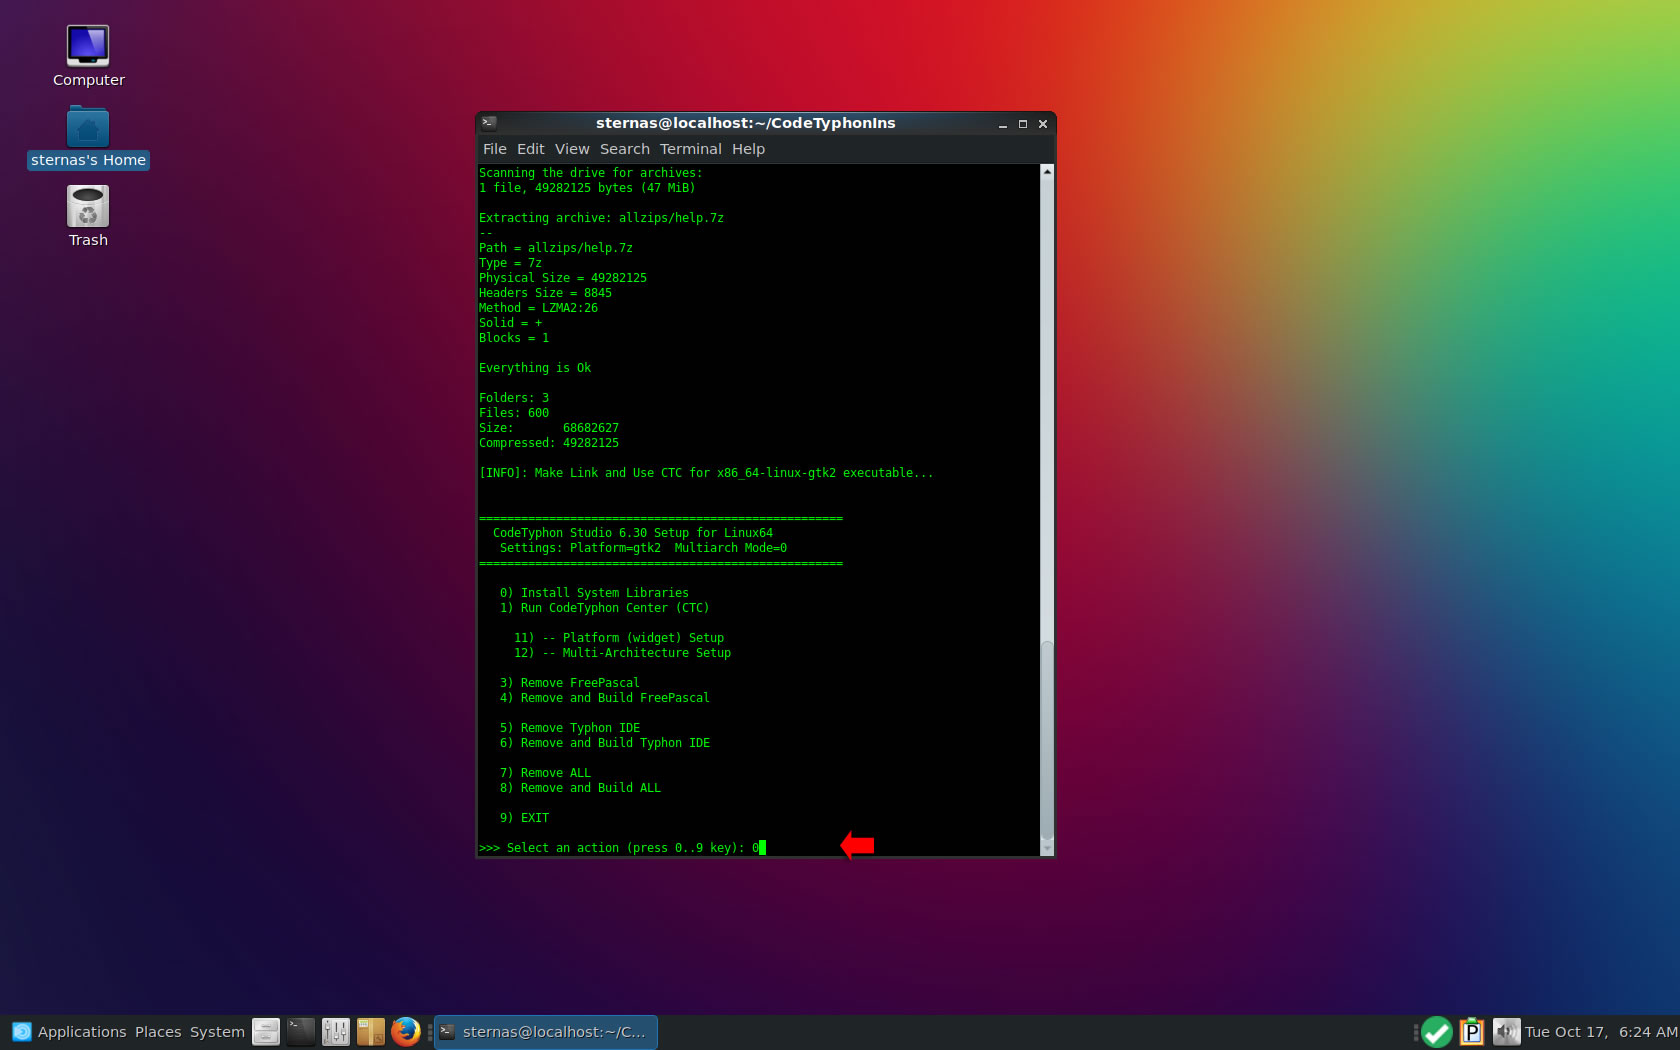Screen dimensions: 1680x1050
Task: Click the 'Files: 600' line
Action: pyautogui.click(x=514, y=413)
